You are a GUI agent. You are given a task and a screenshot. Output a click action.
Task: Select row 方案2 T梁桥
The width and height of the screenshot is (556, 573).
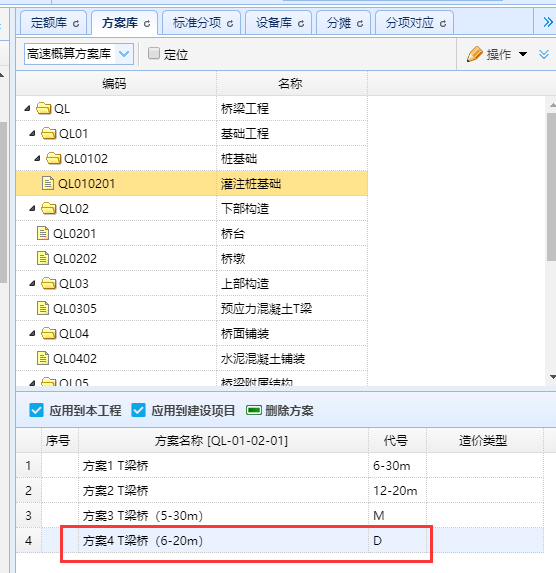pyautogui.click(x=280, y=490)
